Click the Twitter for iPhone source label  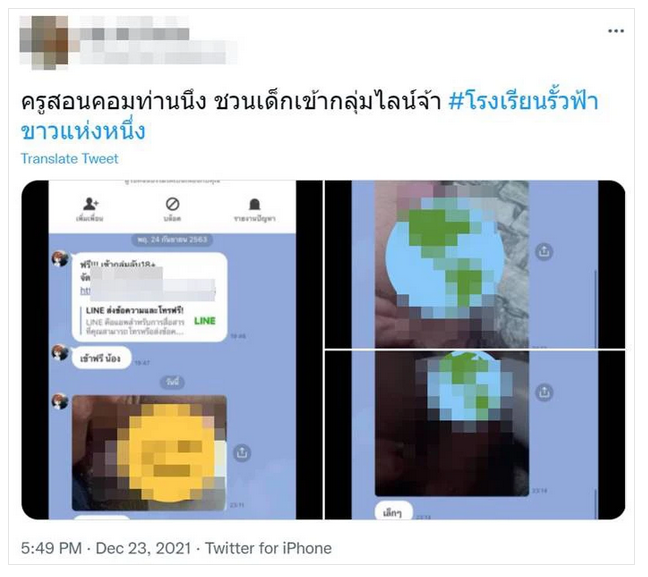(x=268, y=548)
